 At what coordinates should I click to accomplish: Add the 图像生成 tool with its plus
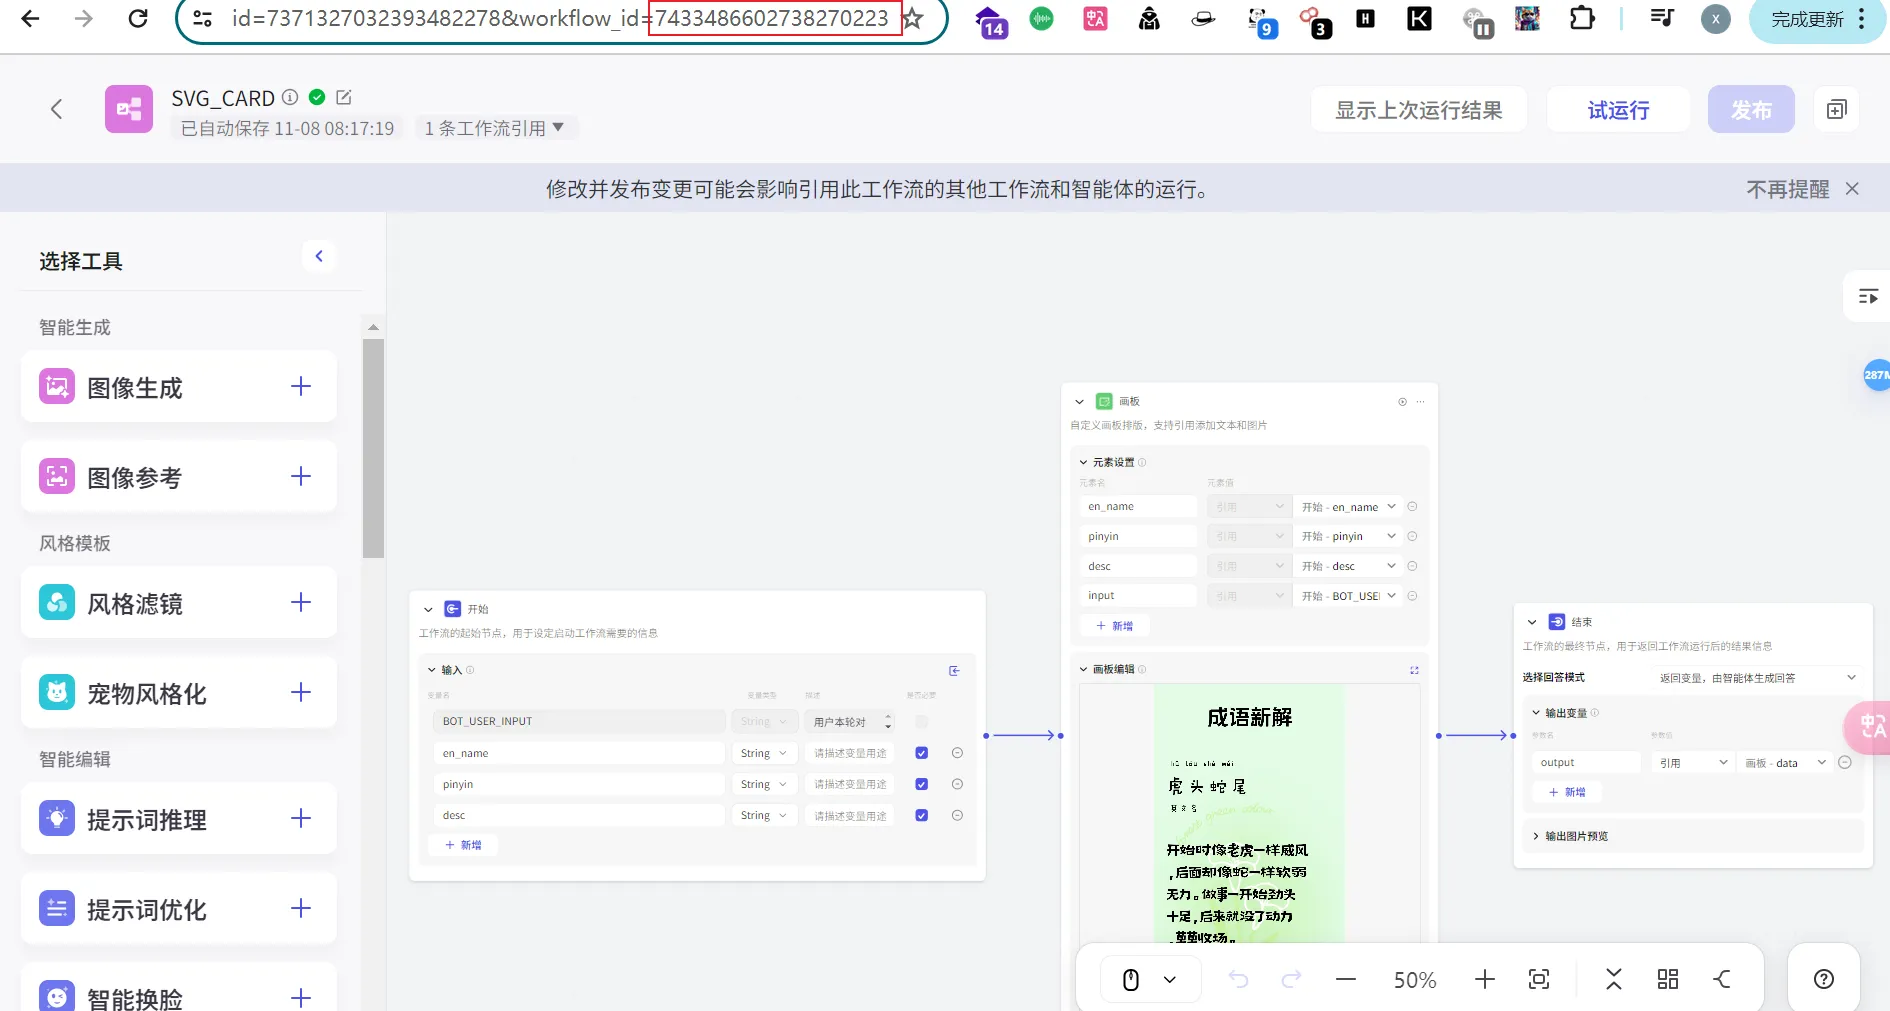tap(301, 387)
